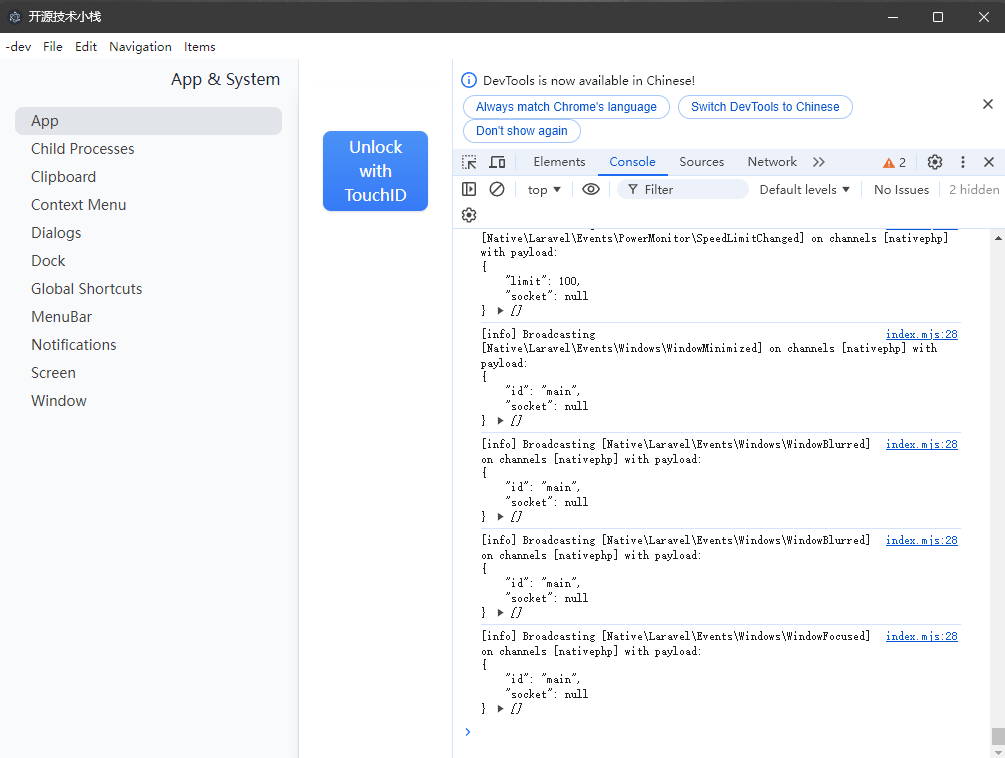The image size is (1005, 758).
Task: Open the File menu
Action: coord(53,47)
